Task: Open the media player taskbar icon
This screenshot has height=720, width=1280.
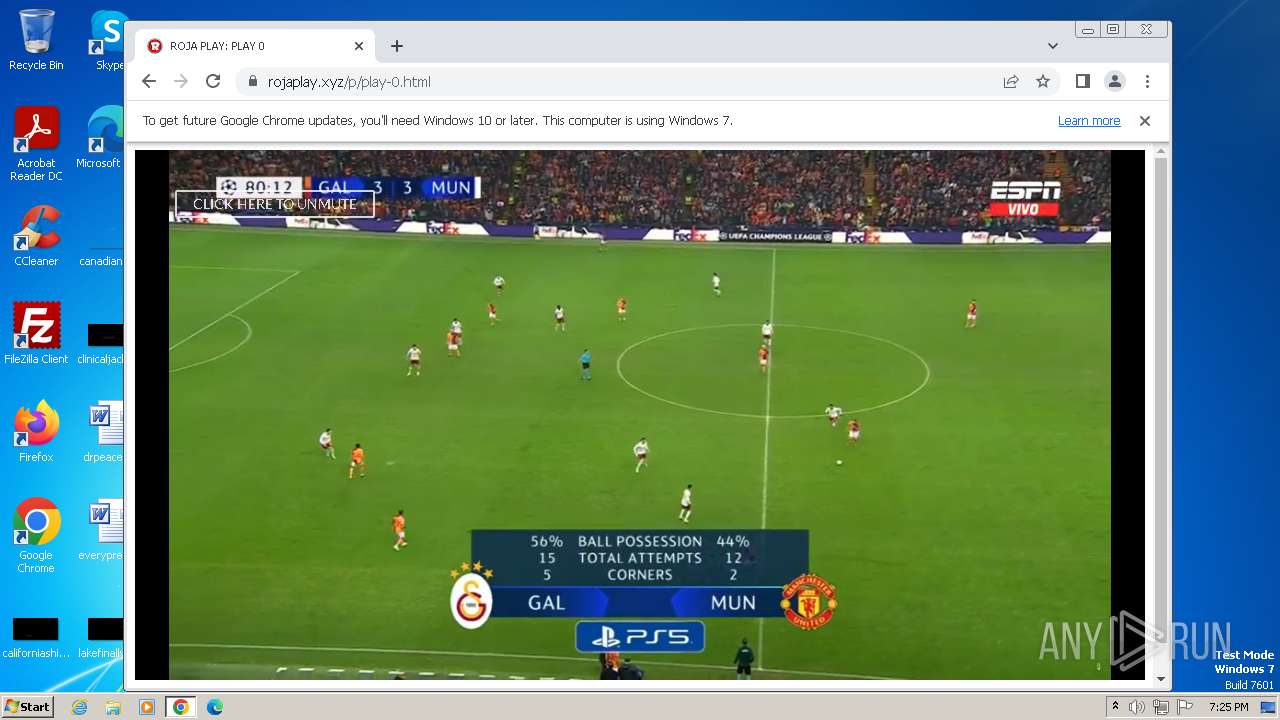Action: pyautogui.click(x=147, y=707)
